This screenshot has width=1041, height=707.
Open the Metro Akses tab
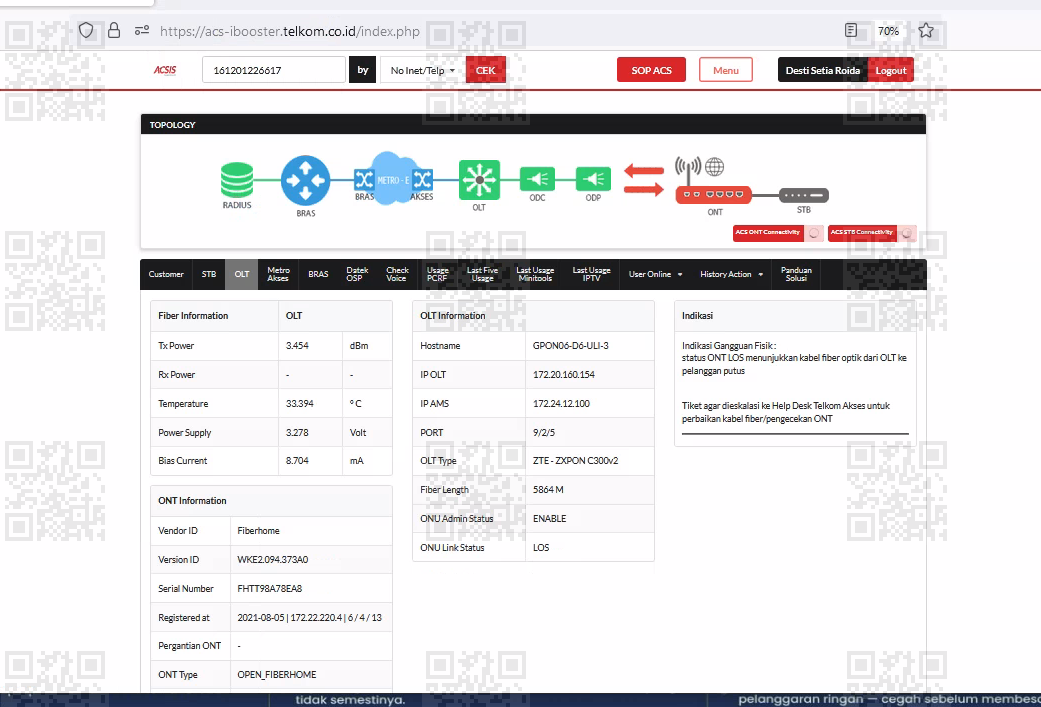point(278,274)
